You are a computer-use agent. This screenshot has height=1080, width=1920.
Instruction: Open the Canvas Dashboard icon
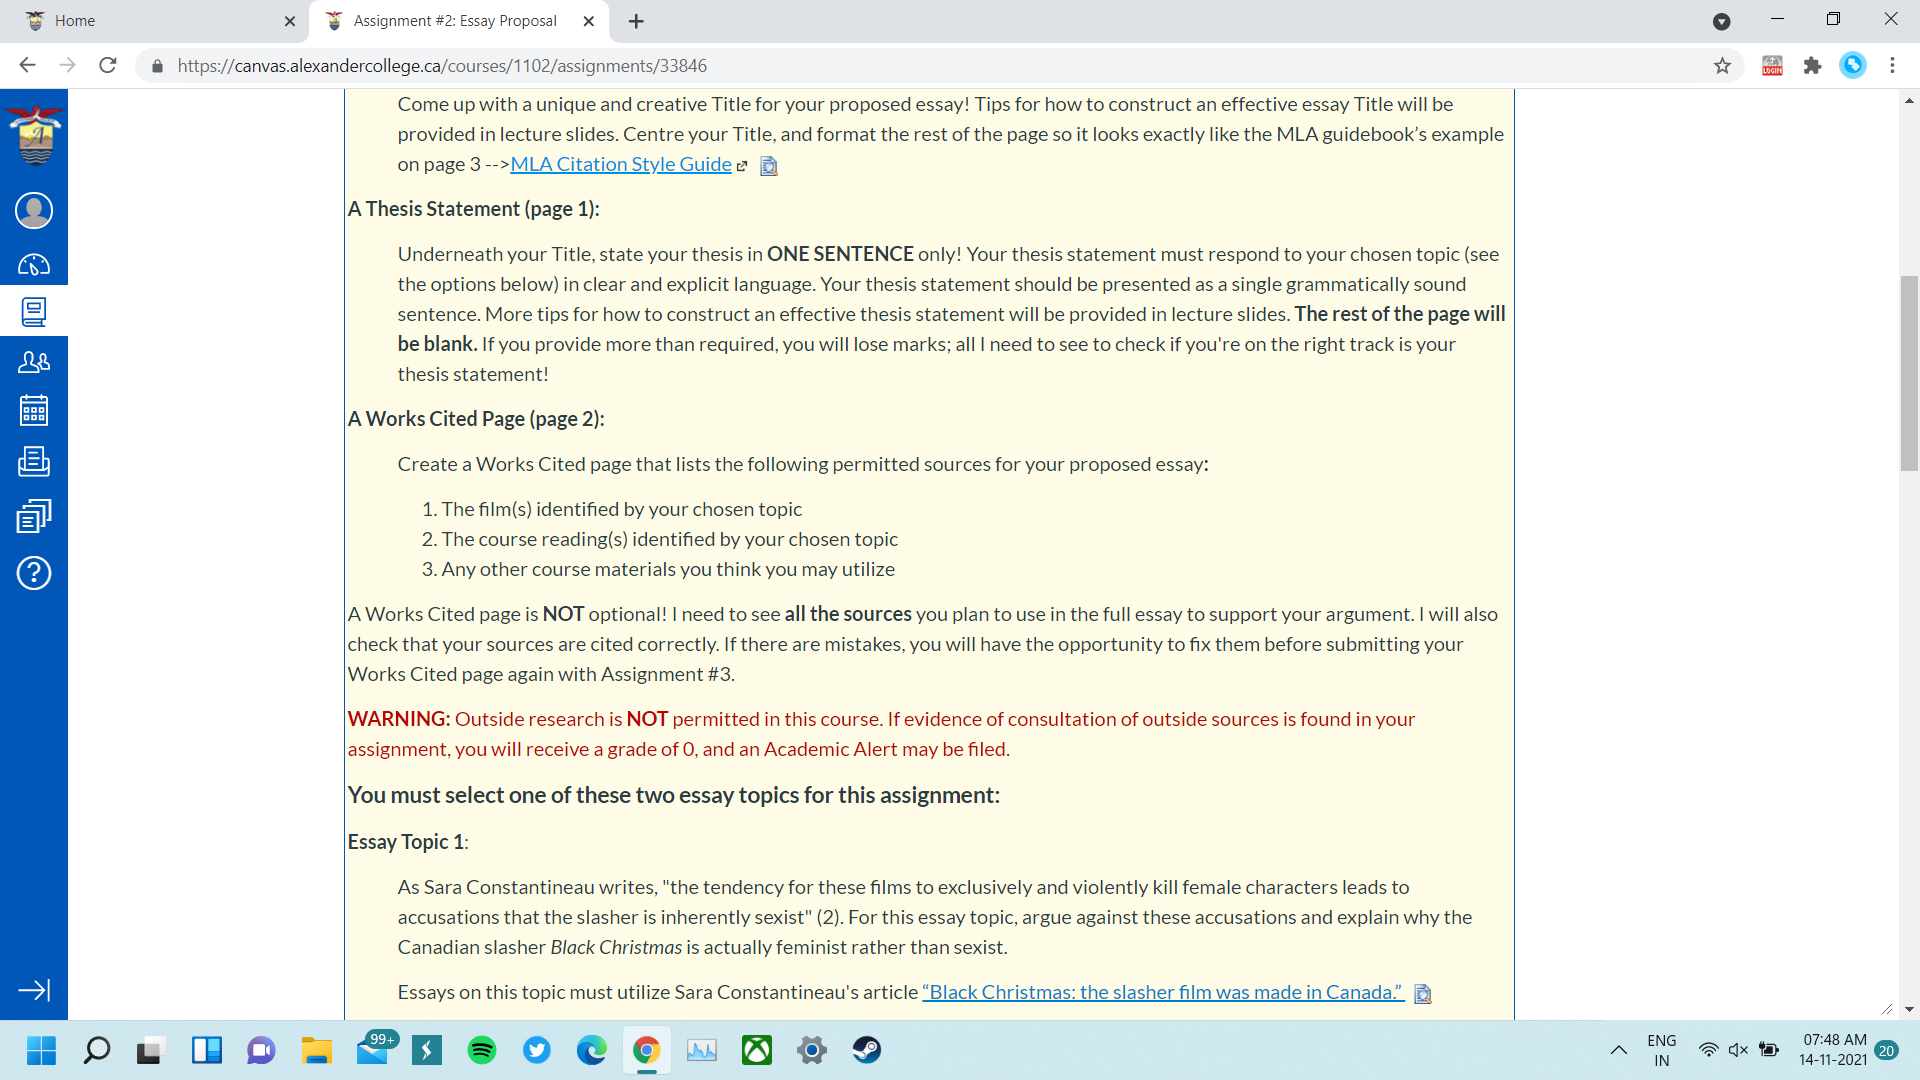coord(34,265)
